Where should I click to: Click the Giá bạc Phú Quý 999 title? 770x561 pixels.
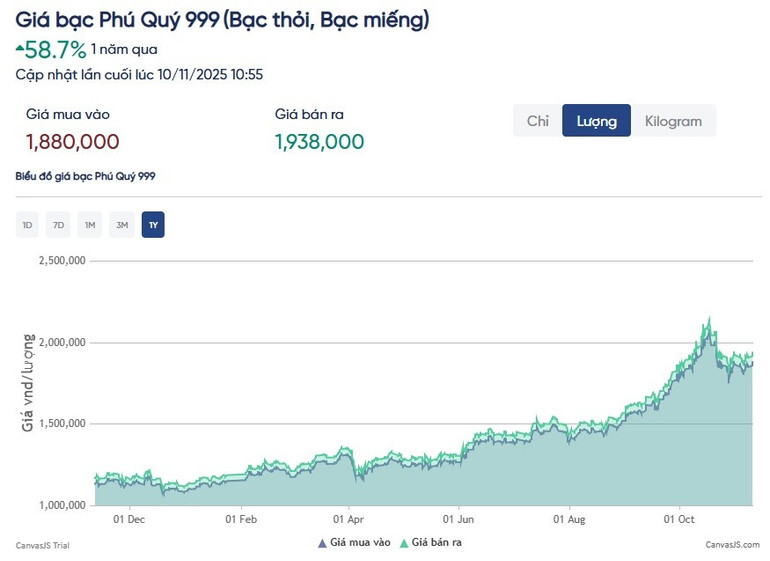pyautogui.click(x=223, y=19)
